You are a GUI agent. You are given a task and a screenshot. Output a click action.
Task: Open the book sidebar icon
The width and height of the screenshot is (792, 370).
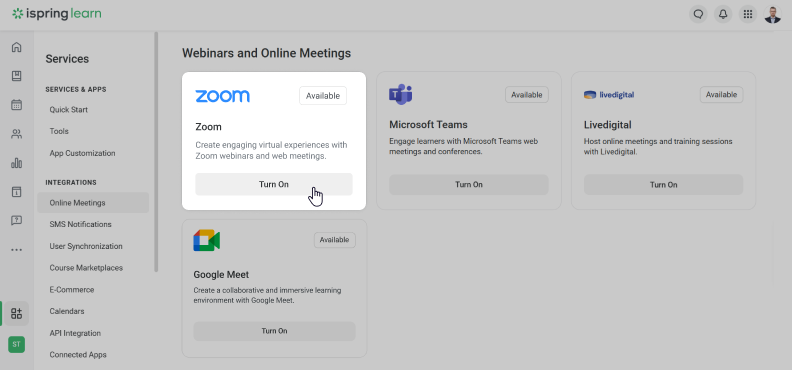17,76
